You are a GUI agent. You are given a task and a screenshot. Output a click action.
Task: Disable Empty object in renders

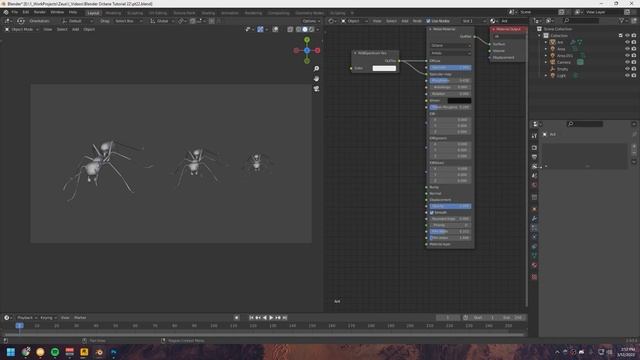(x=634, y=69)
